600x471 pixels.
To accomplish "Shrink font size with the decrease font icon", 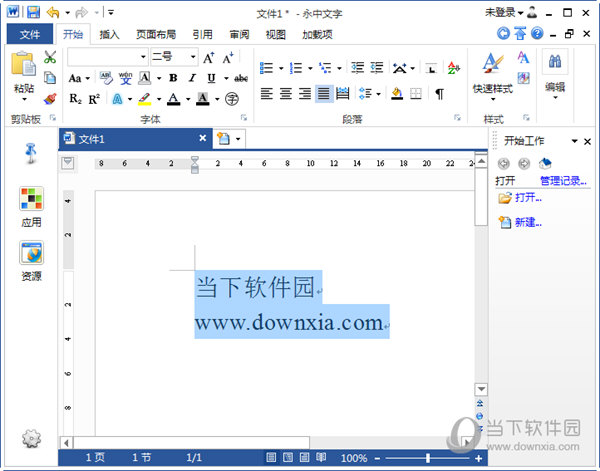I will pos(228,58).
